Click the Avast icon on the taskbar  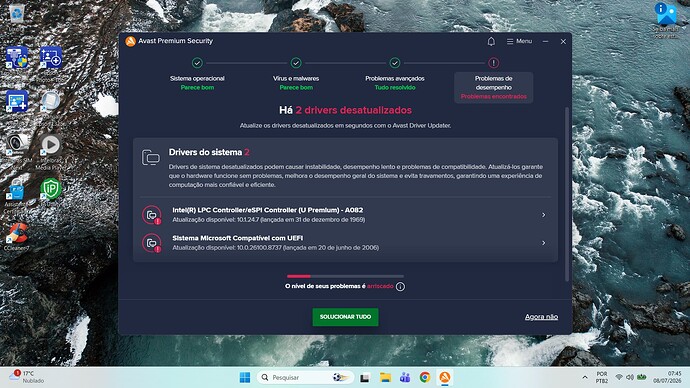[x=445, y=377]
